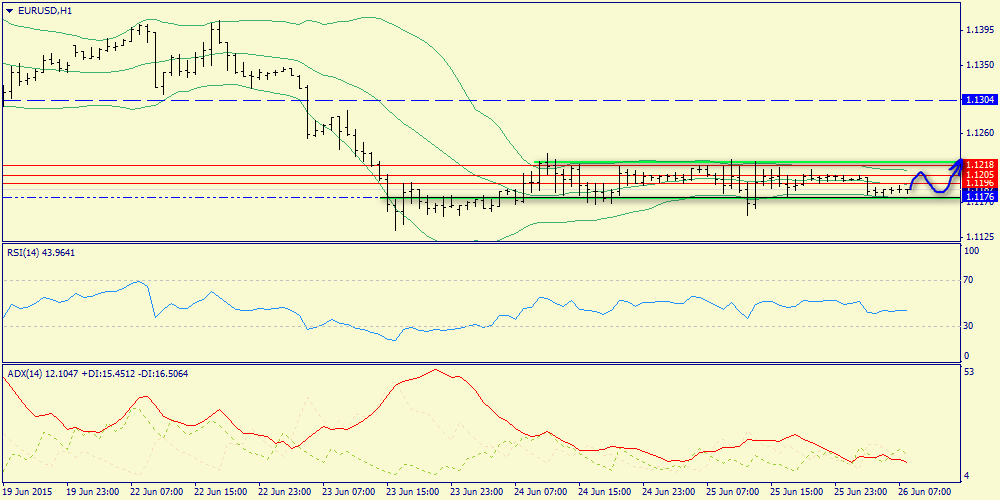The height and width of the screenshot is (500, 1000).
Task: Click the ADX 53 scale label
Action: click(971, 372)
